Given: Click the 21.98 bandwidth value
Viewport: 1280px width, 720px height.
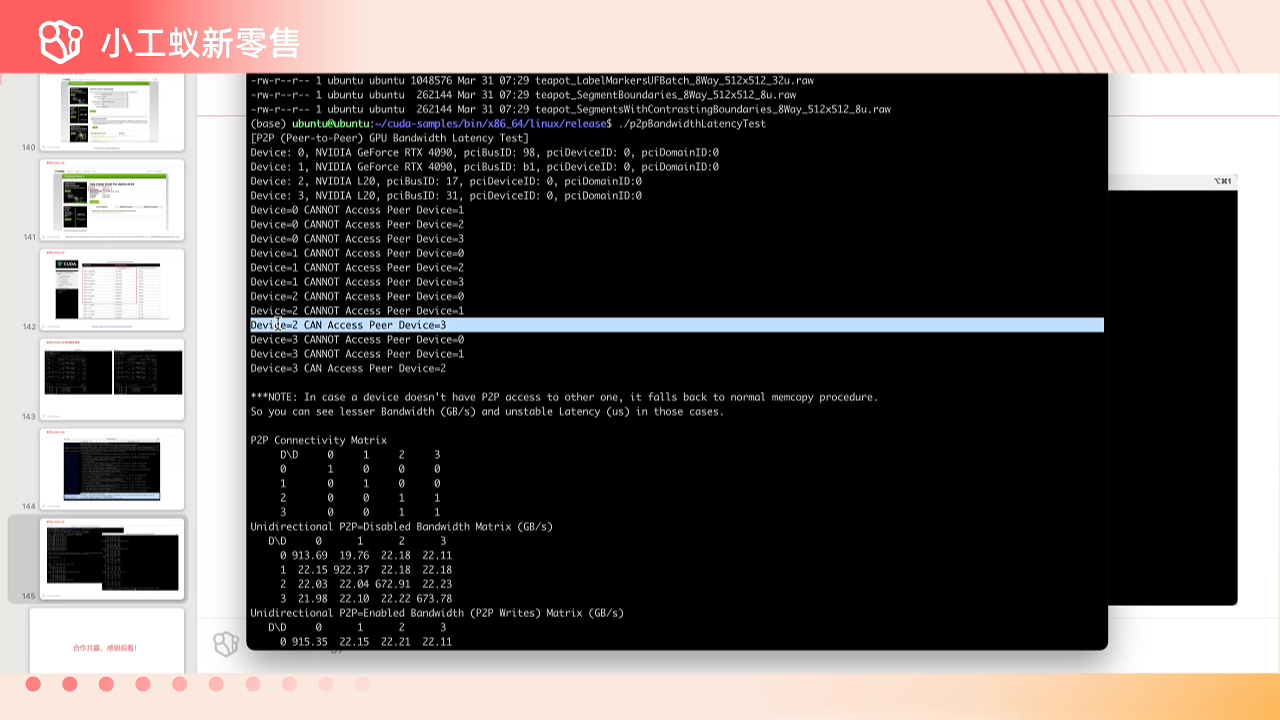Looking at the screenshot, I should coord(313,599).
